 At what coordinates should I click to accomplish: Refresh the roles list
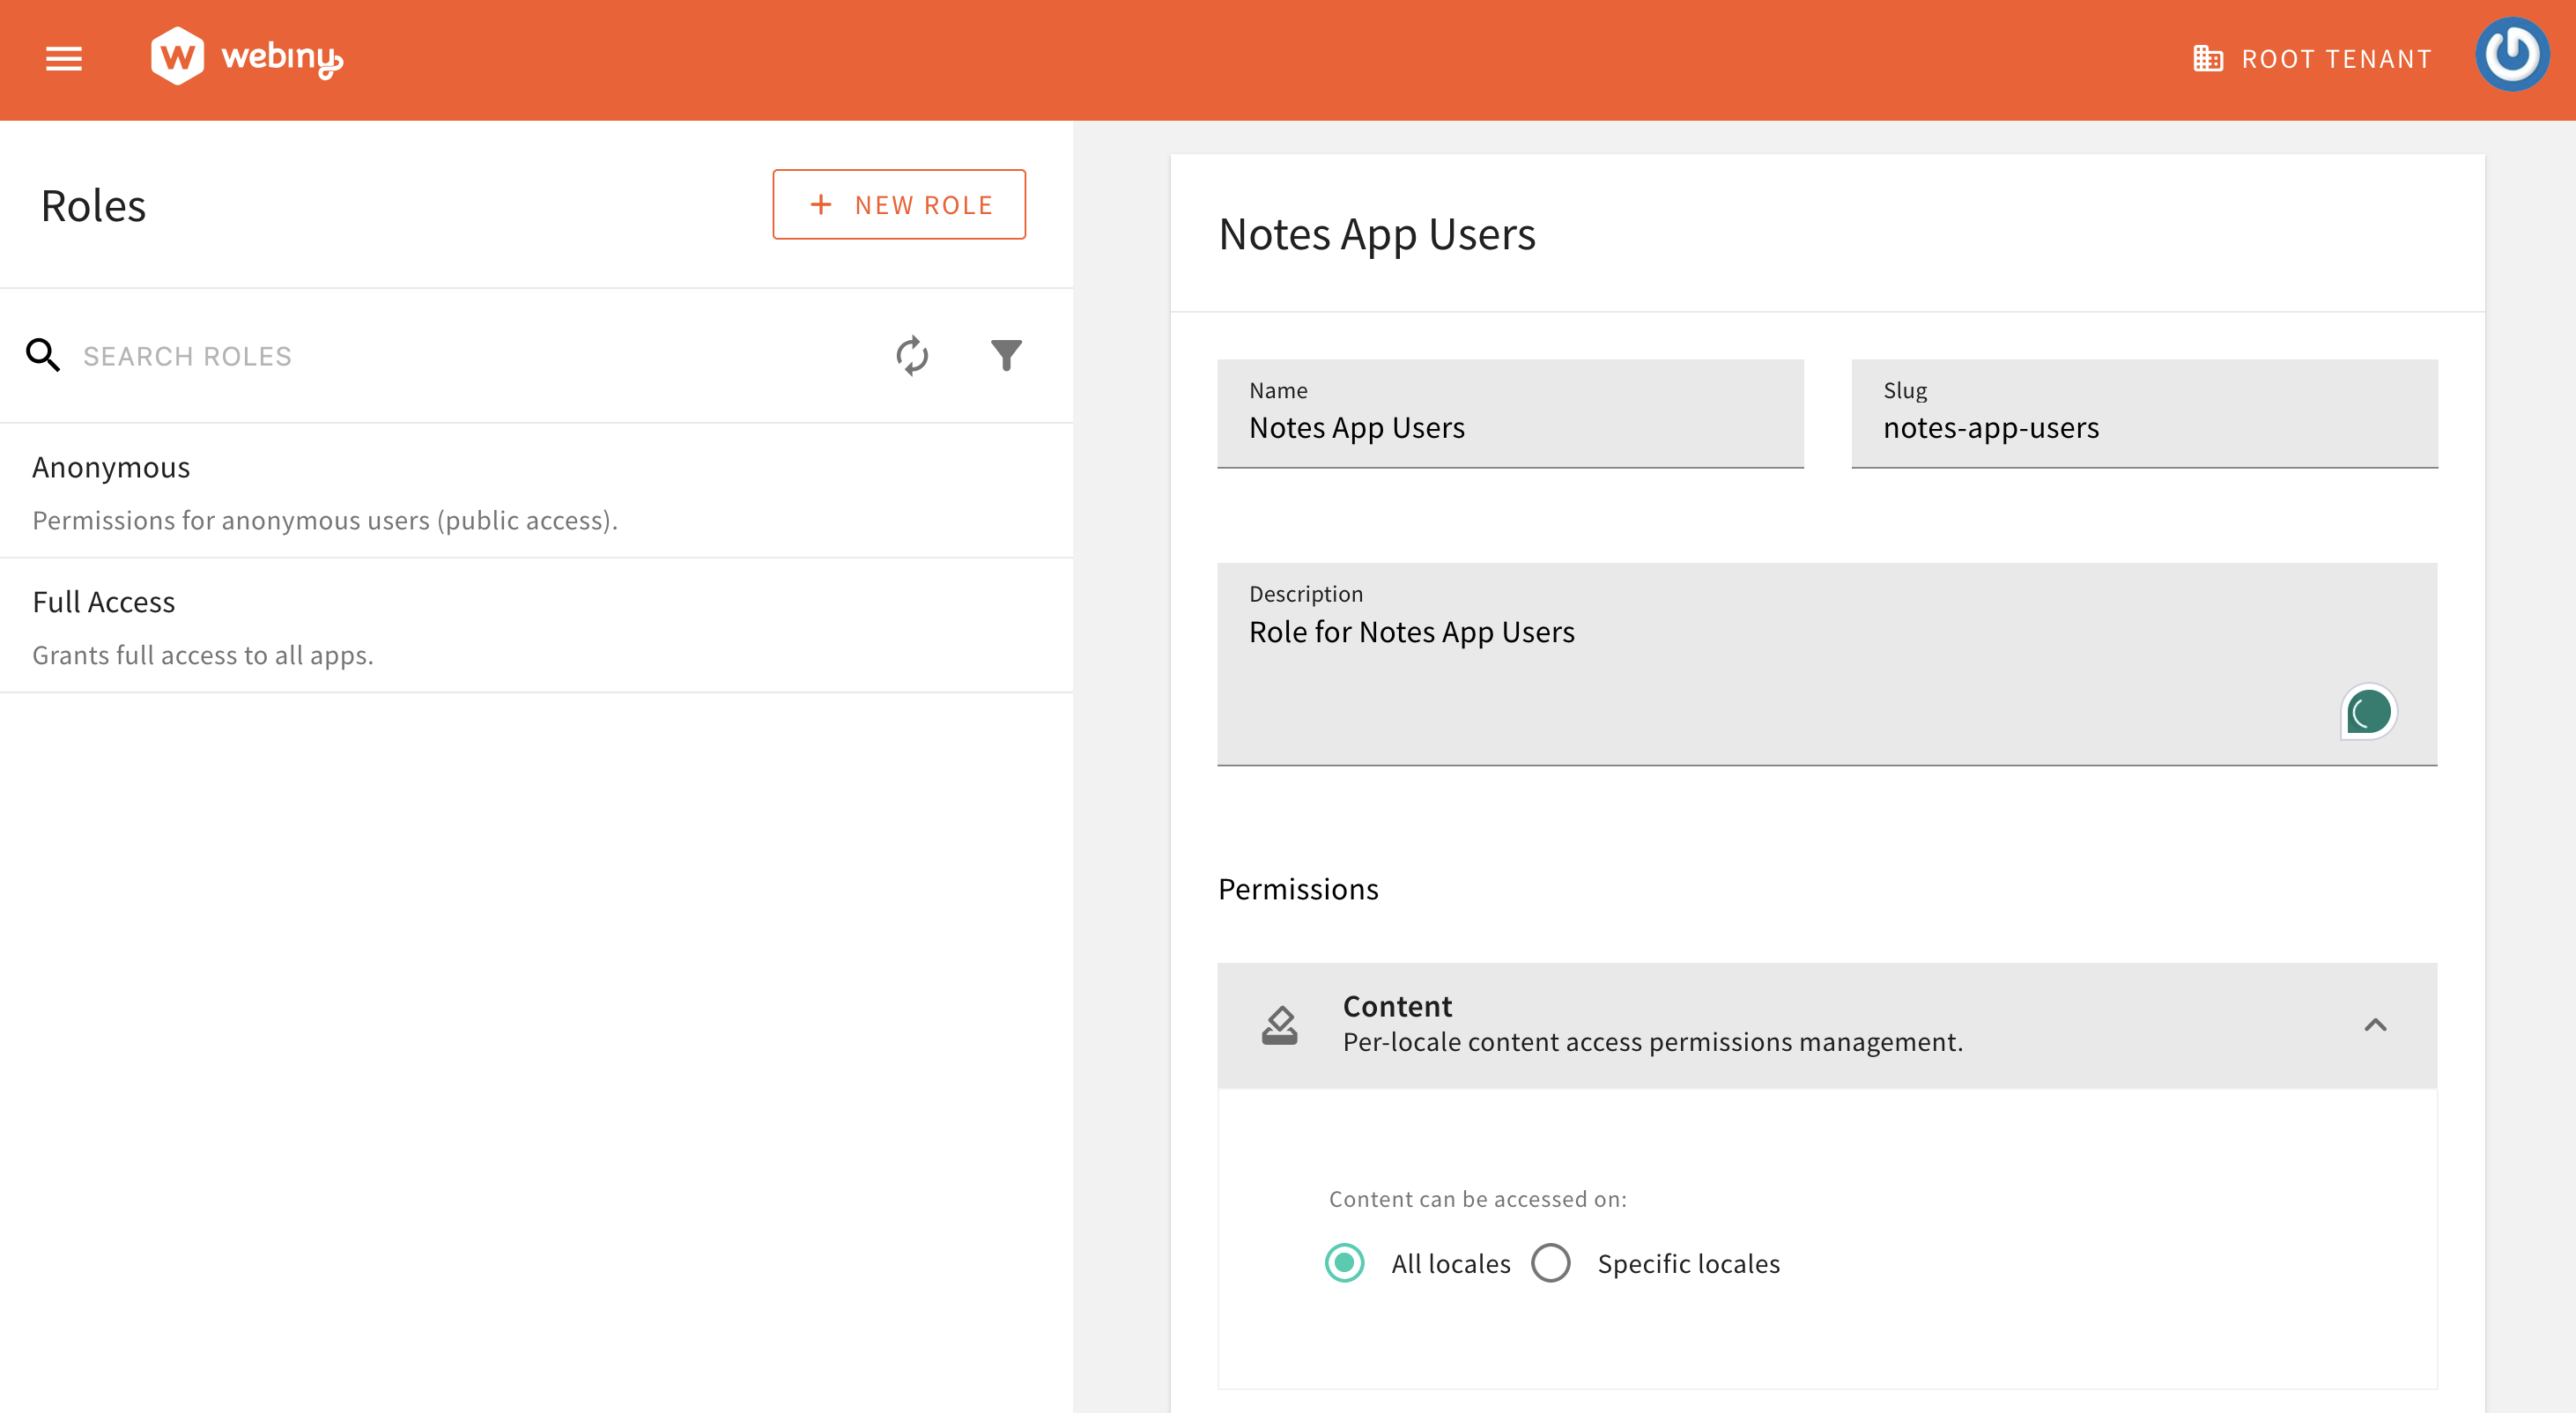click(911, 355)
